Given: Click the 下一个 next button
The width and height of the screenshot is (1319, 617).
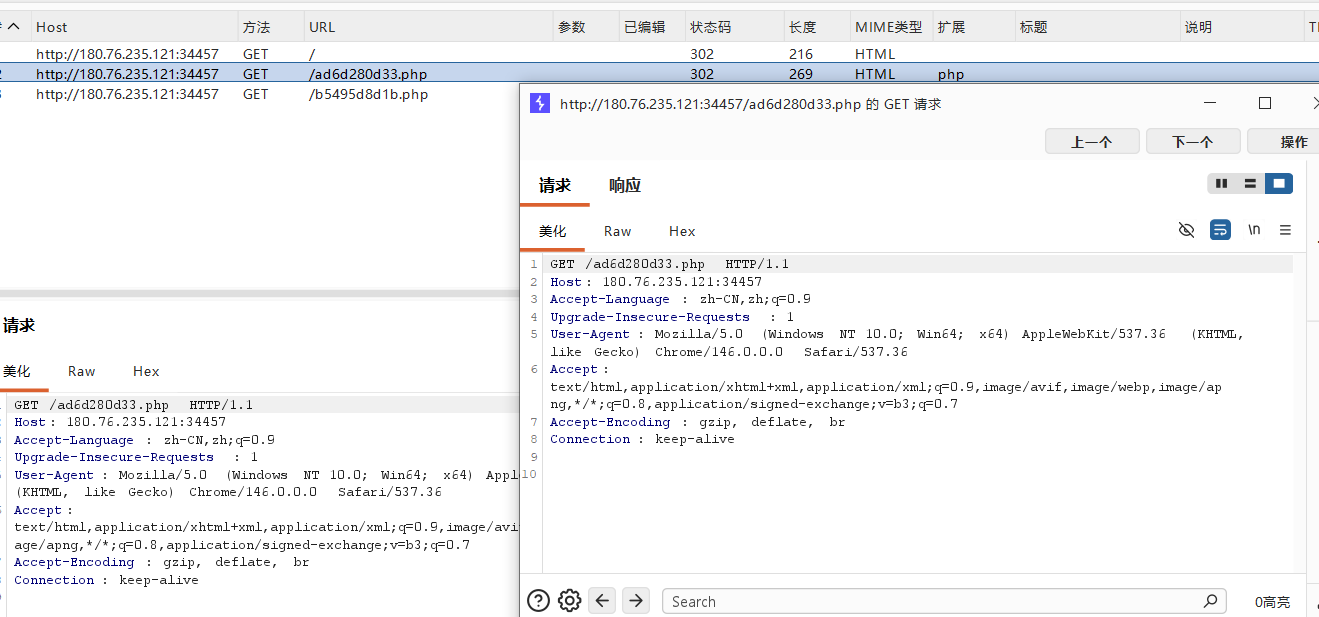Looking at the screenshot, I should [x=1193, y=141].
